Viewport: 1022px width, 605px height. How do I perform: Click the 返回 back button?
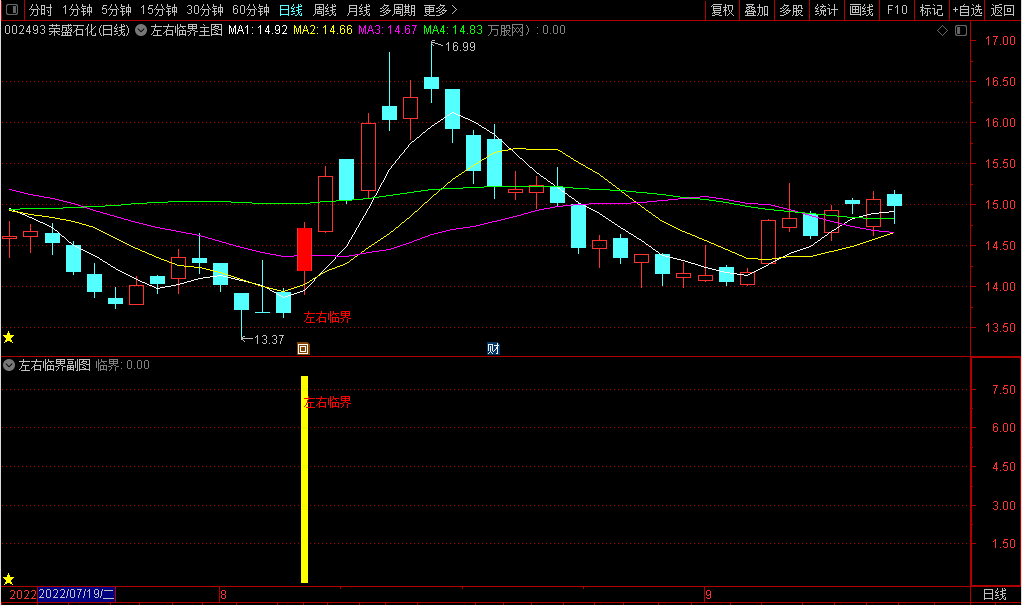(1002, 10)
